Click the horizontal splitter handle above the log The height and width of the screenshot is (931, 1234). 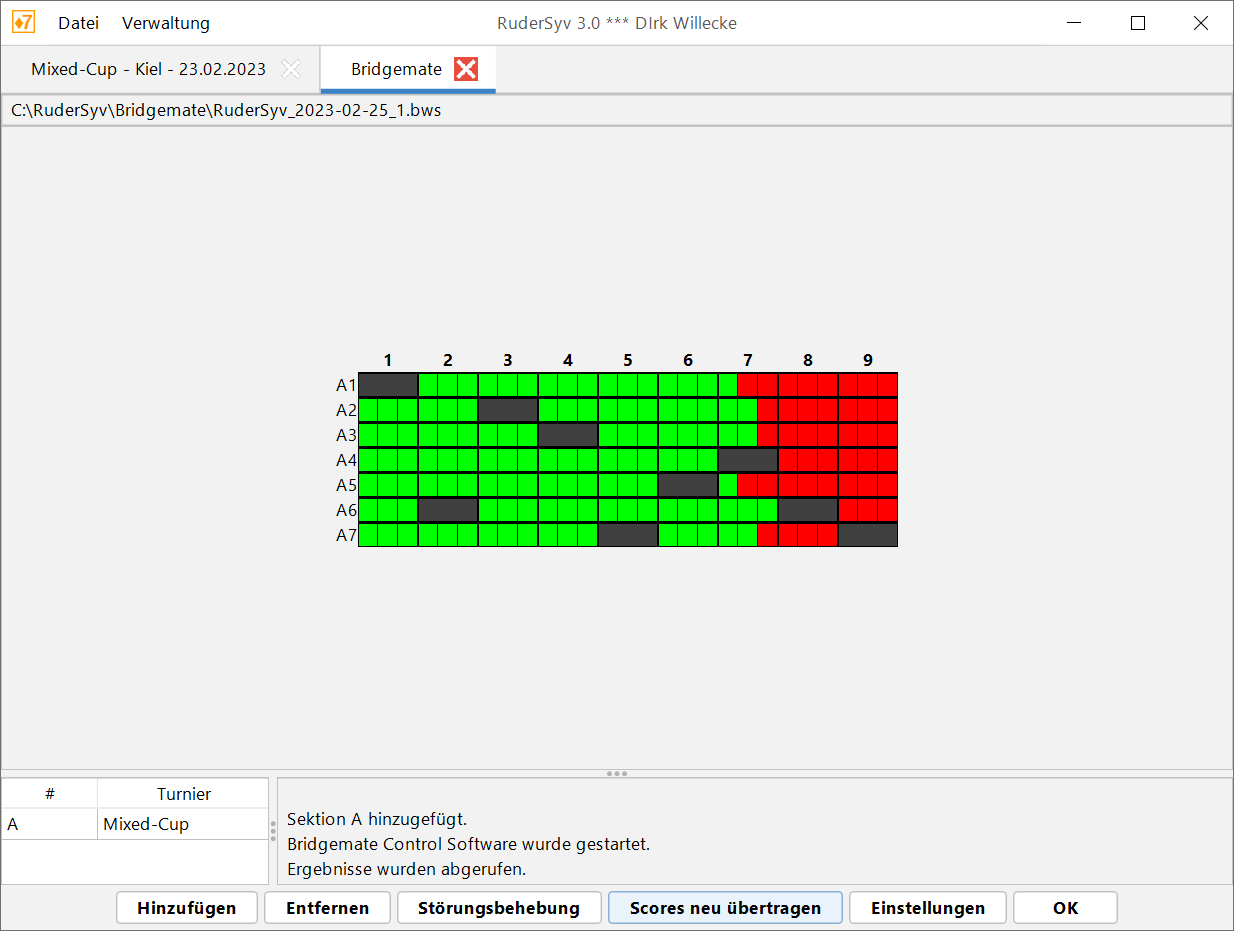pyautogui.click(x=617, y=773)
